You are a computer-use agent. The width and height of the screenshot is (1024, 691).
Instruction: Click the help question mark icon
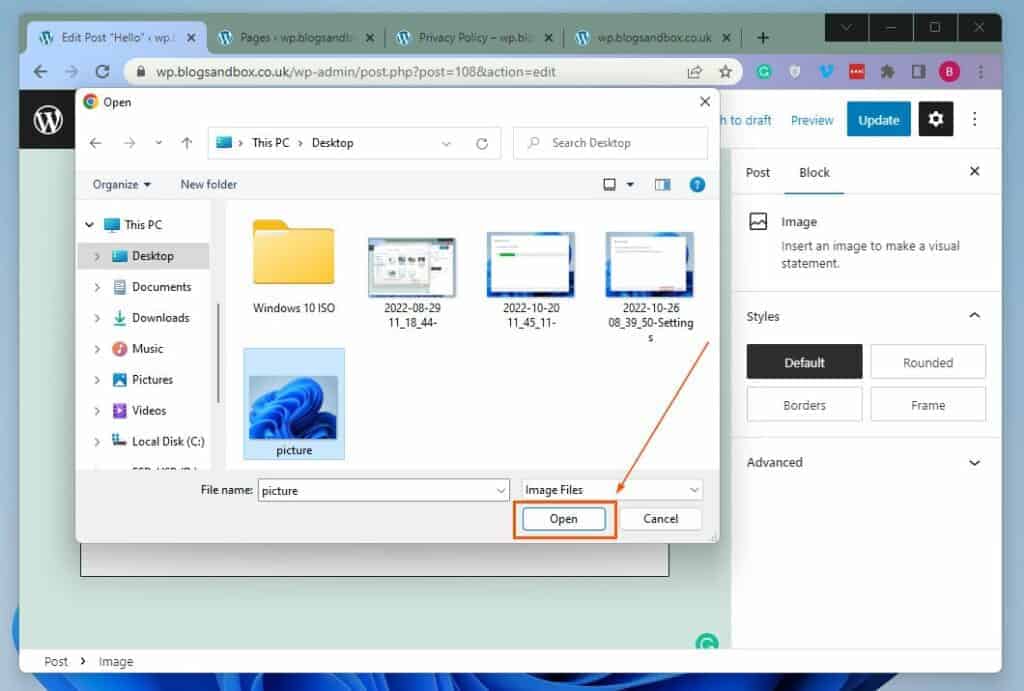pyautogui.click(x=697, y=185)
